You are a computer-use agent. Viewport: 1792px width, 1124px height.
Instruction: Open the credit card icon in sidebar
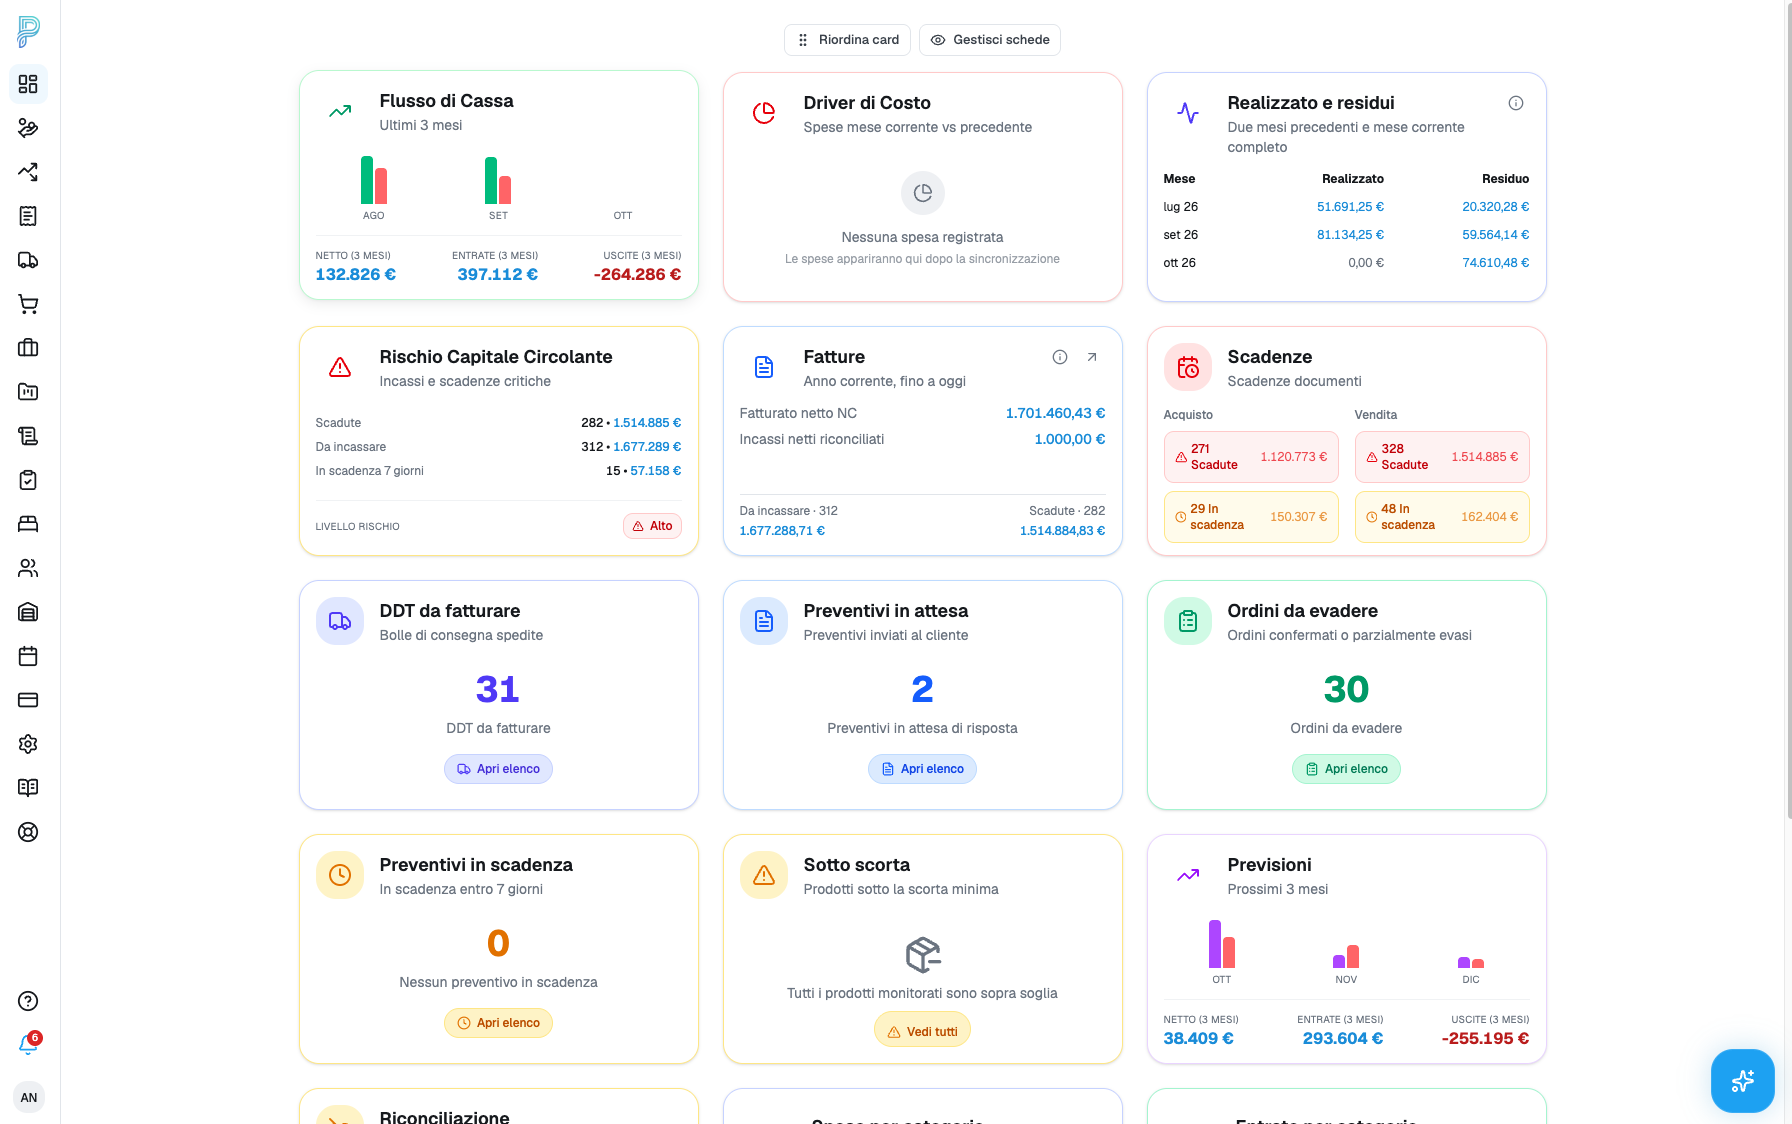(x=28, y=700)
